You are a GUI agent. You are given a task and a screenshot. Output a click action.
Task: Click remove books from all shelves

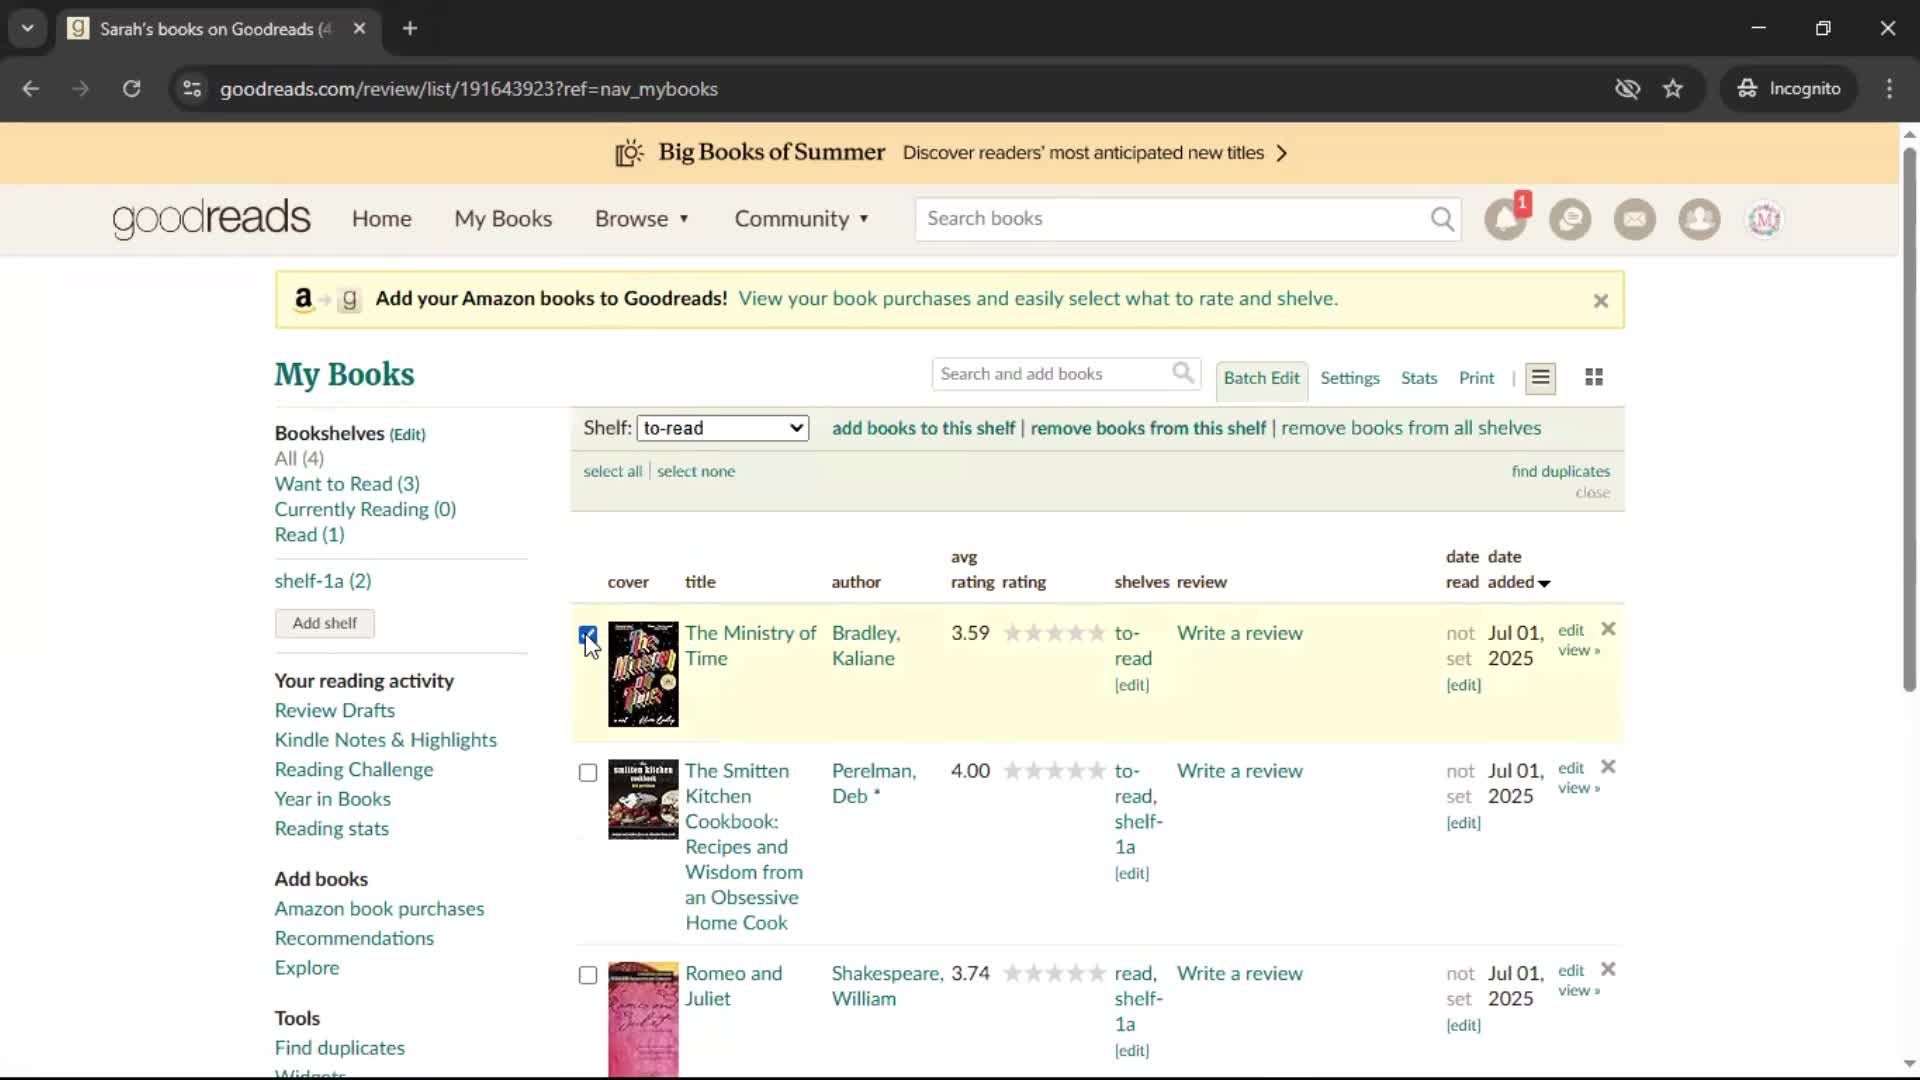(1411, 428)
